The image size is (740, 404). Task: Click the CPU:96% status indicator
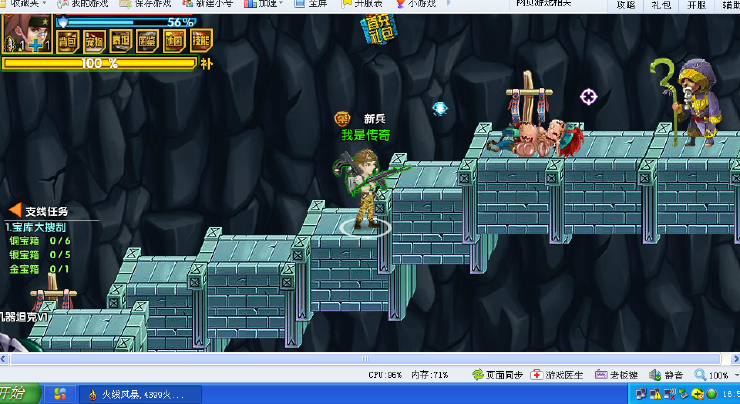coord(385,375)
